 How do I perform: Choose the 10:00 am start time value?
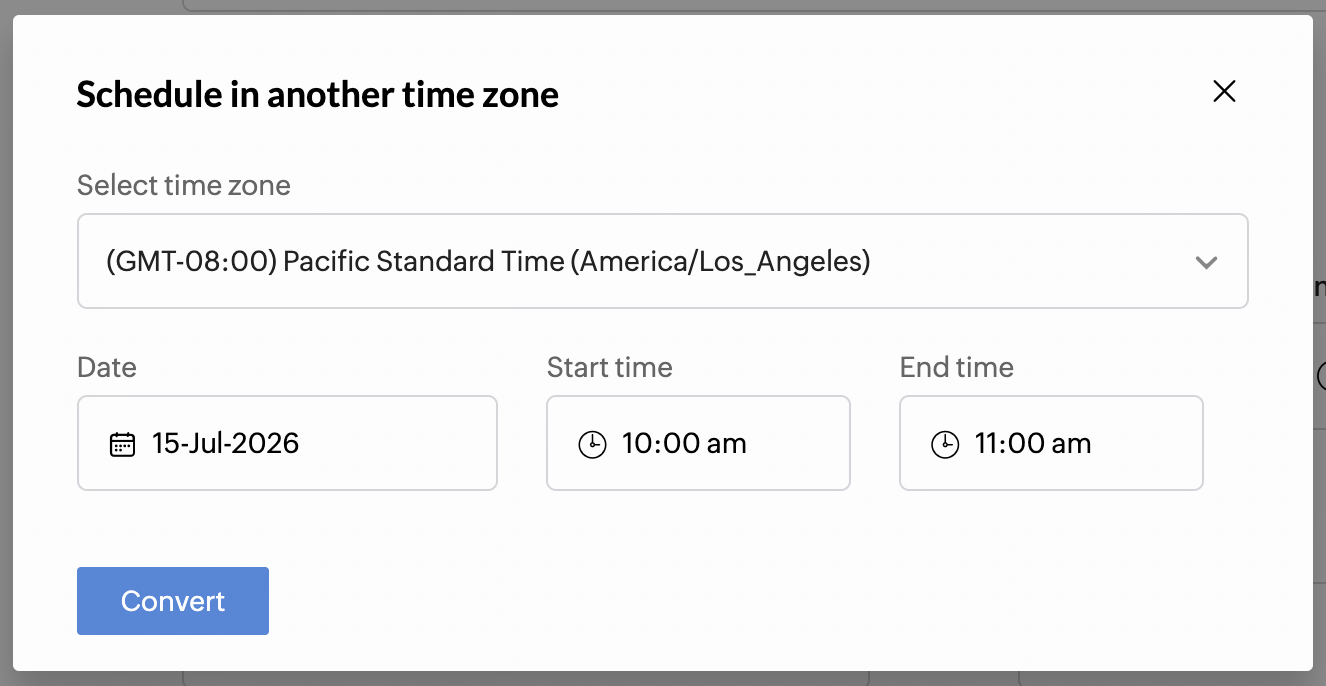[684, 443]
